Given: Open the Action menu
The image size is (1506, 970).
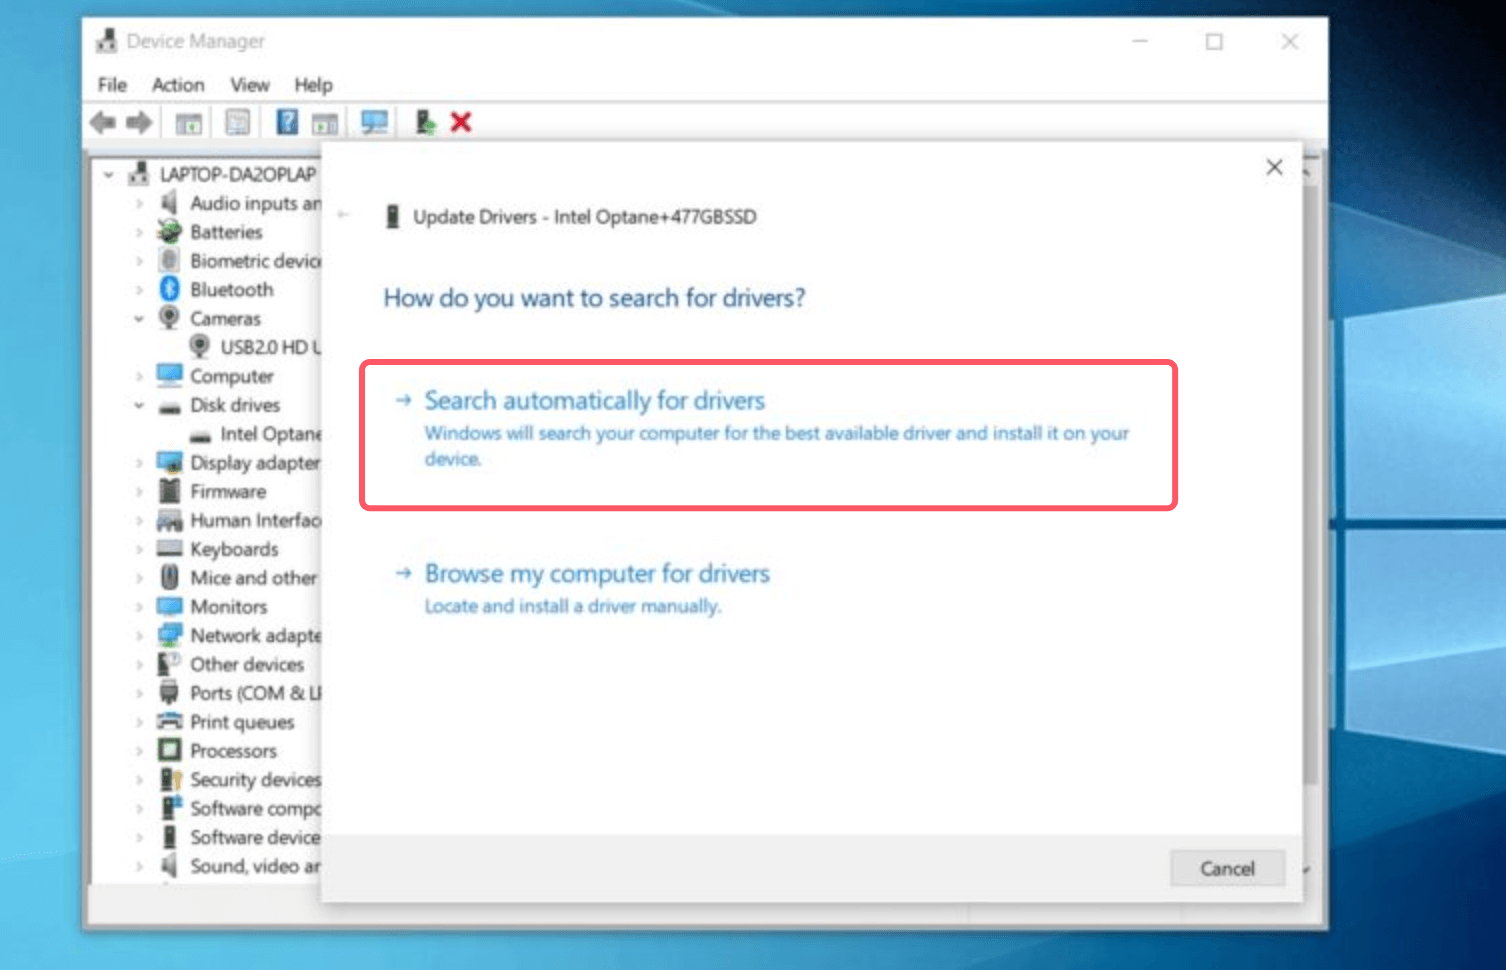Looking at the screenshot, I should [x=177, y=85].
